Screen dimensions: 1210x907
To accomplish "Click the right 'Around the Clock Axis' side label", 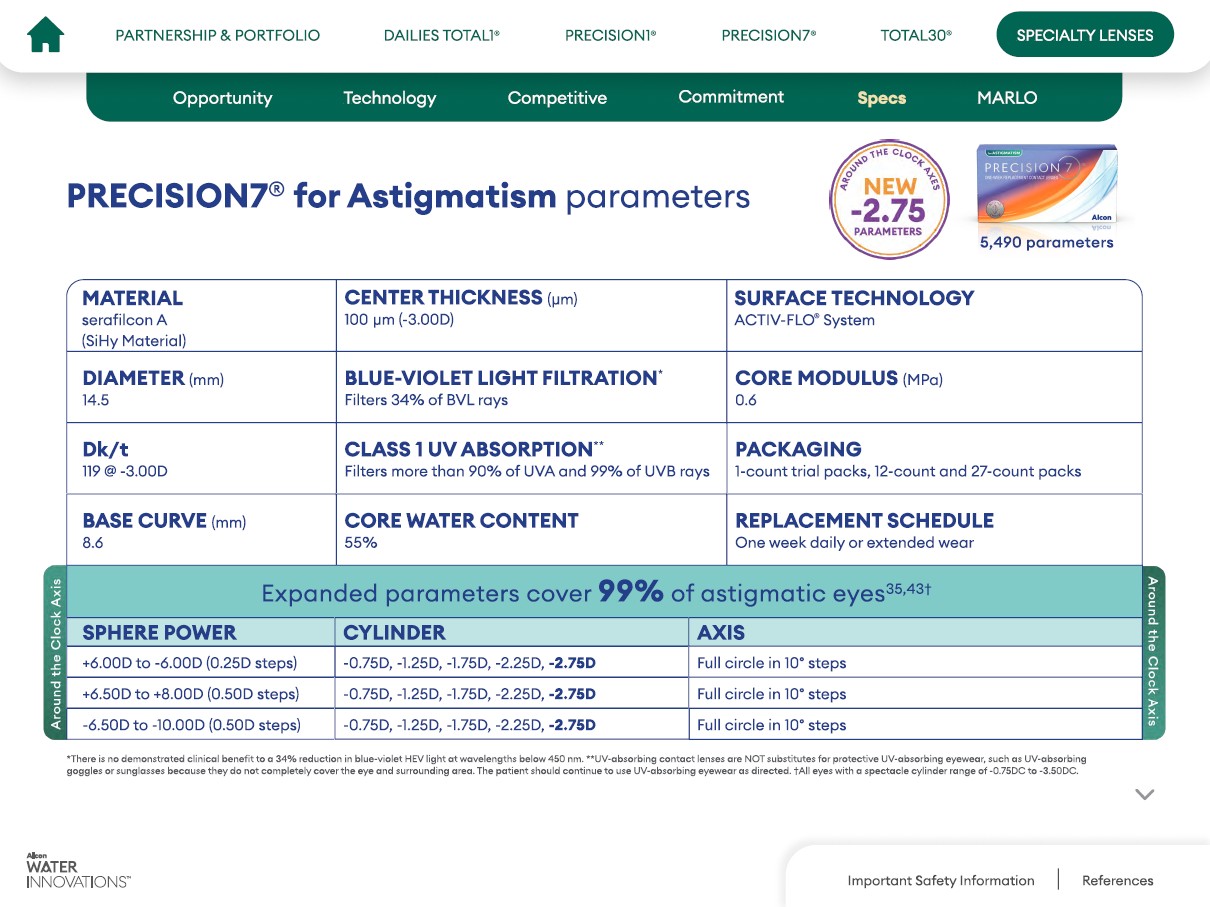I will click(1153, 653).
